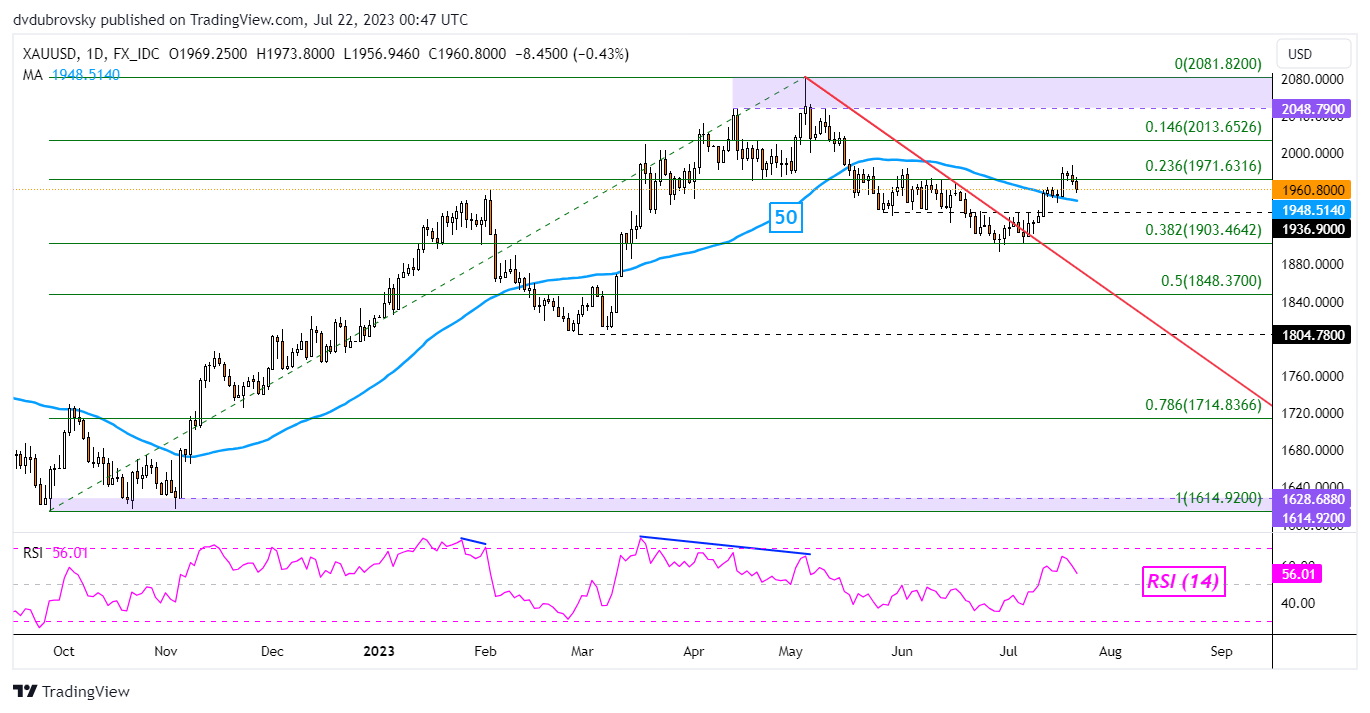Click Oct on the time axis
The image size is (1370, 713).
coord(63,651)
